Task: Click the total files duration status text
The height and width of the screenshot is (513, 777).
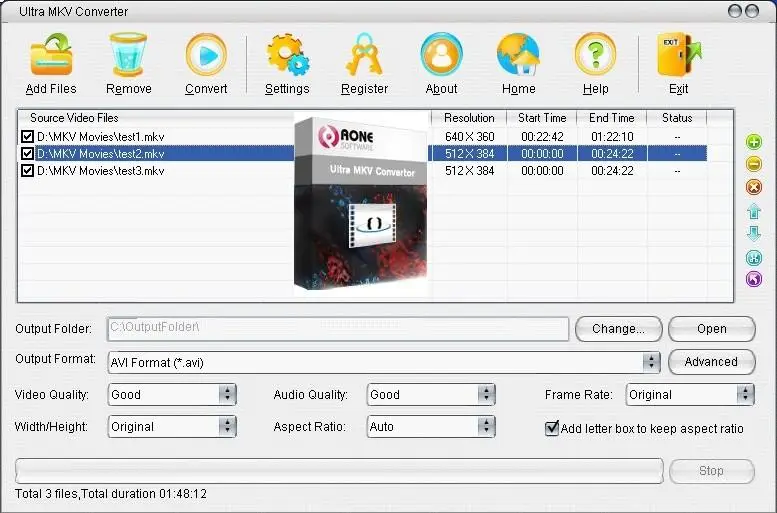Action: tap(111, 494)
